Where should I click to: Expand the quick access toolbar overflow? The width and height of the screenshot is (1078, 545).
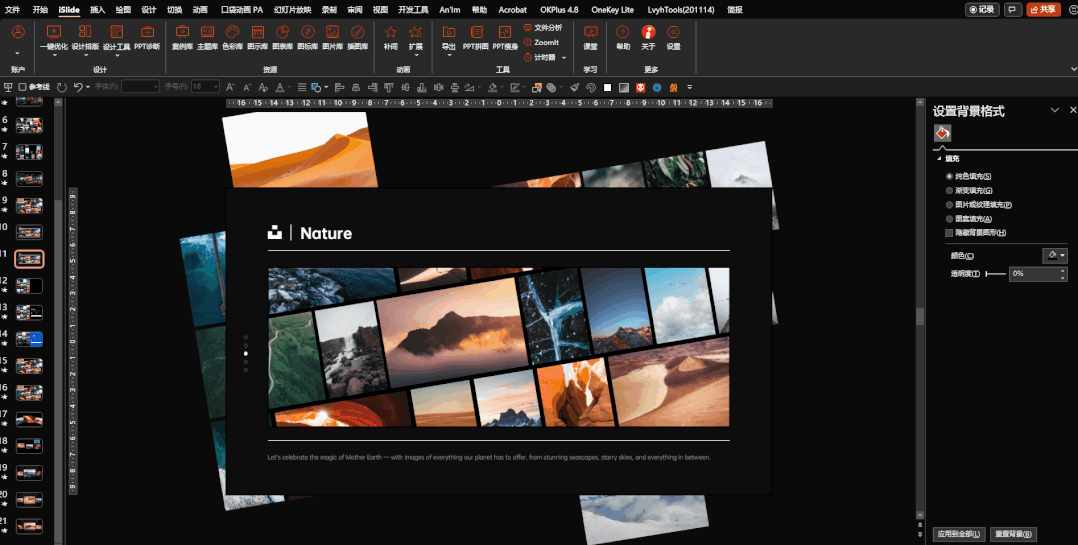[x=690, y=87]
